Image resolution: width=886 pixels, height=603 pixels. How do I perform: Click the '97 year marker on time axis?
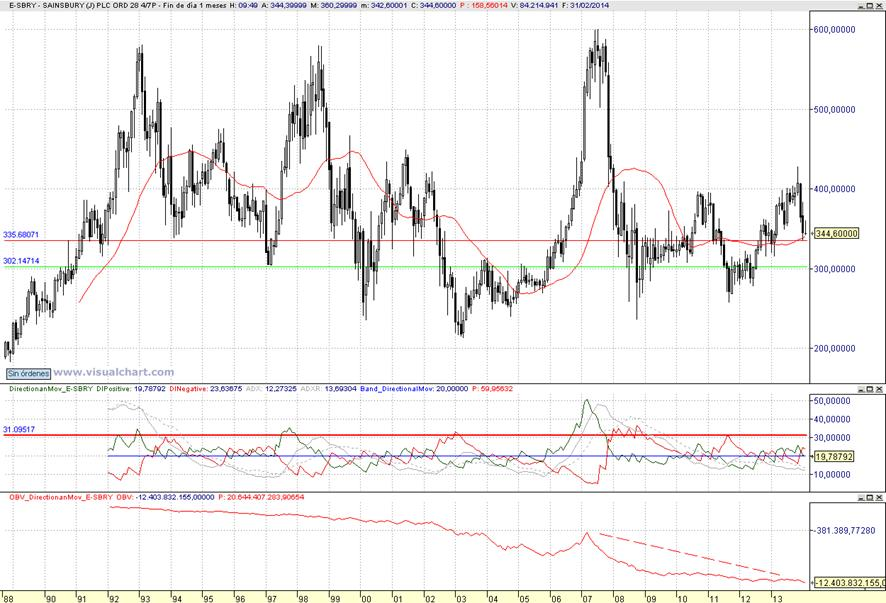pyautogui.click(x=271, y=598)
